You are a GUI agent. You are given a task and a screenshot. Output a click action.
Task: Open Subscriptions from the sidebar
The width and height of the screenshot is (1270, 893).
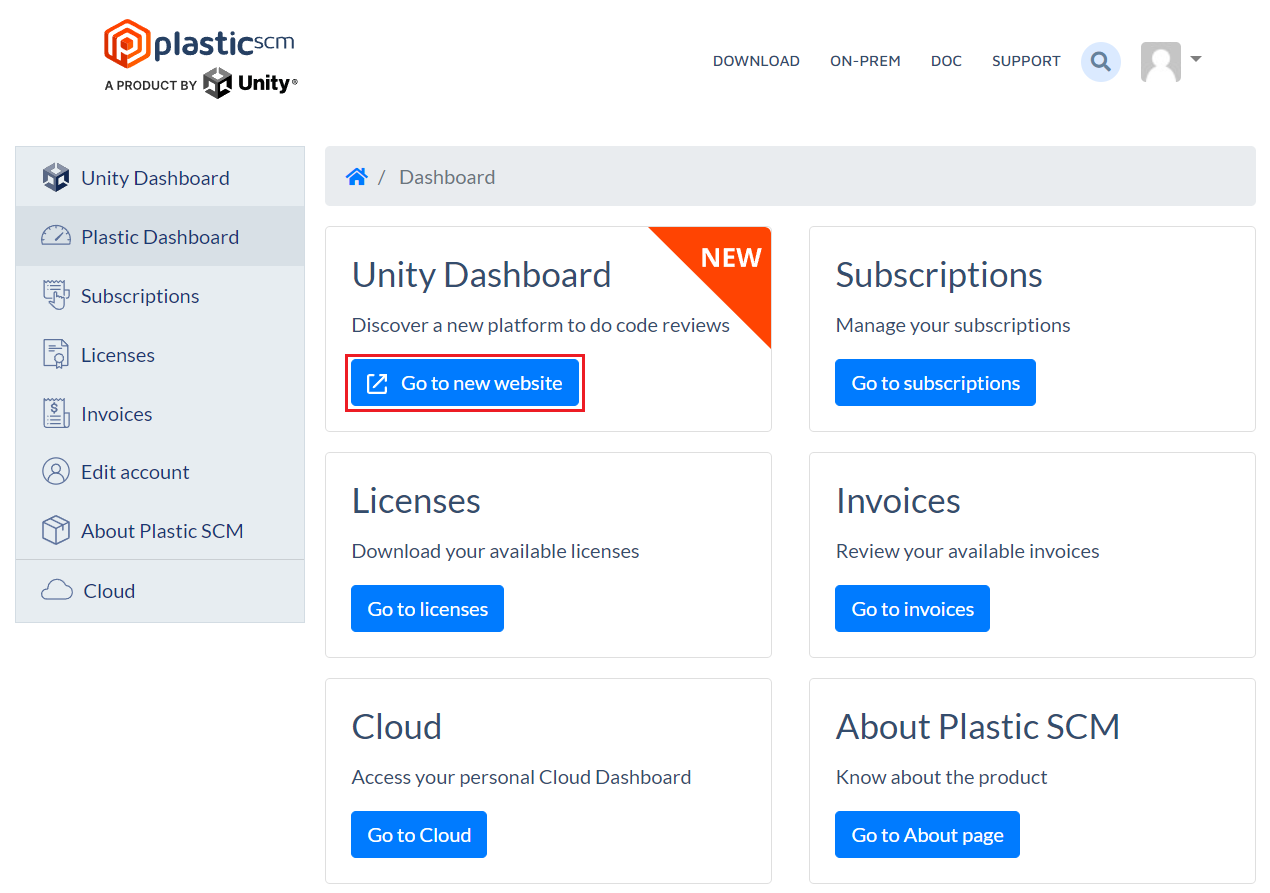(x=160, y=295)
